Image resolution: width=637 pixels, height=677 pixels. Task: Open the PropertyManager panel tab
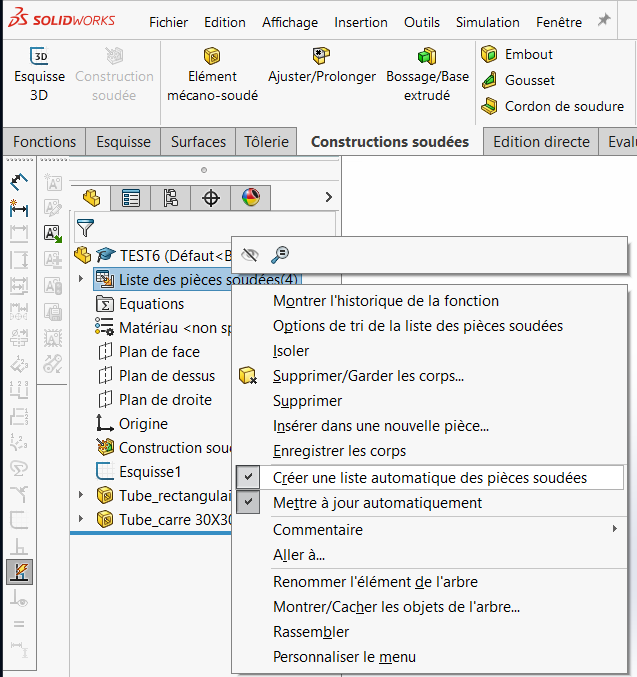pyautogui.click(x=131, y=198)
